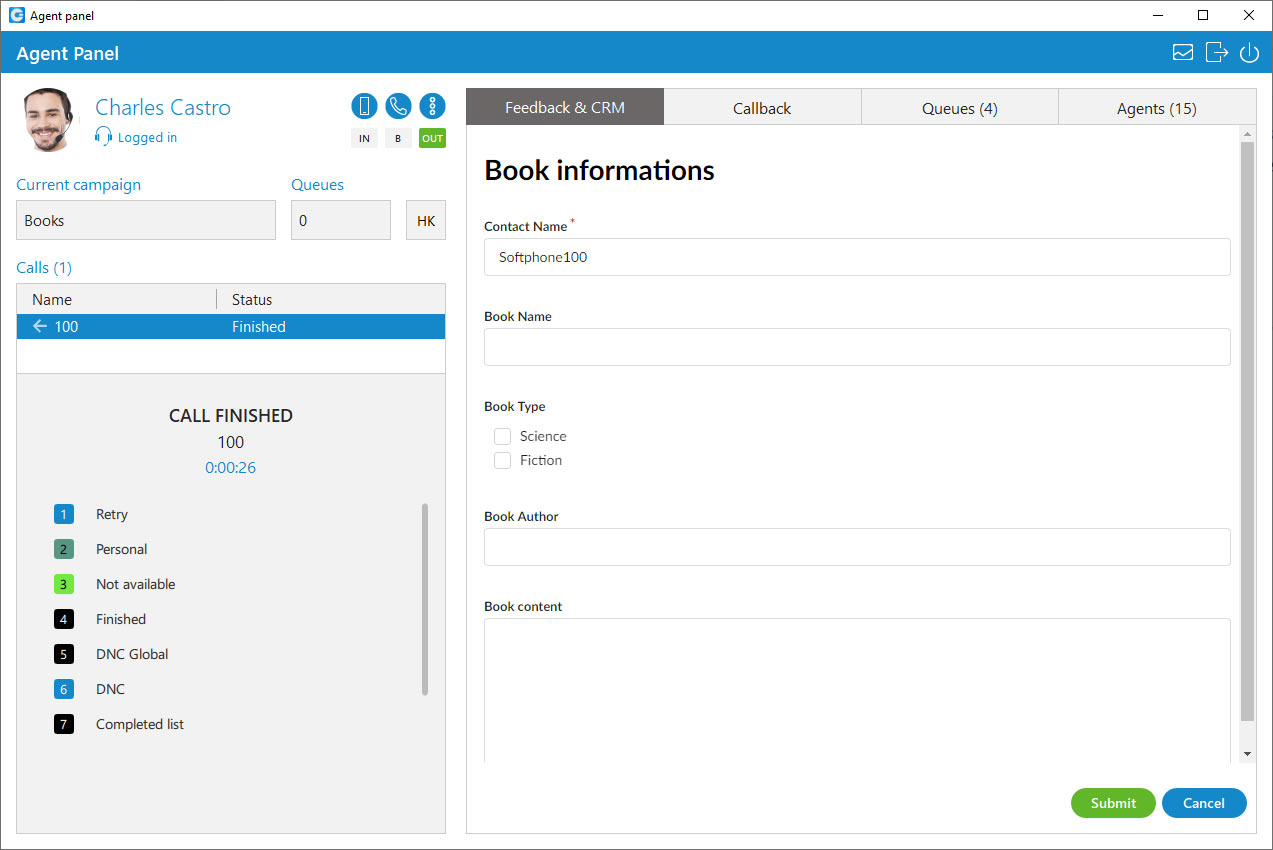1273x850 pixels.
Task: Switch to the Callback tab
Action: [x=761, y=107]
